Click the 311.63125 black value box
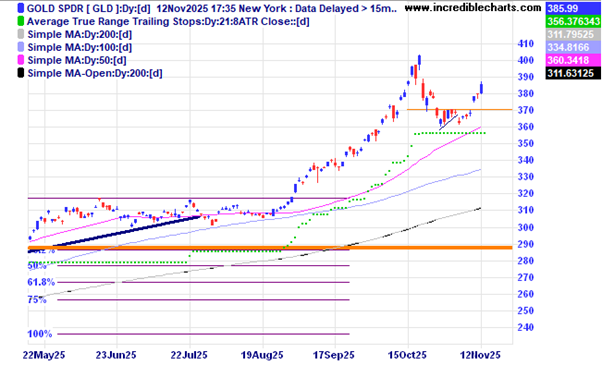The height and width of the screenshot is (365, 602). point(573,73)
